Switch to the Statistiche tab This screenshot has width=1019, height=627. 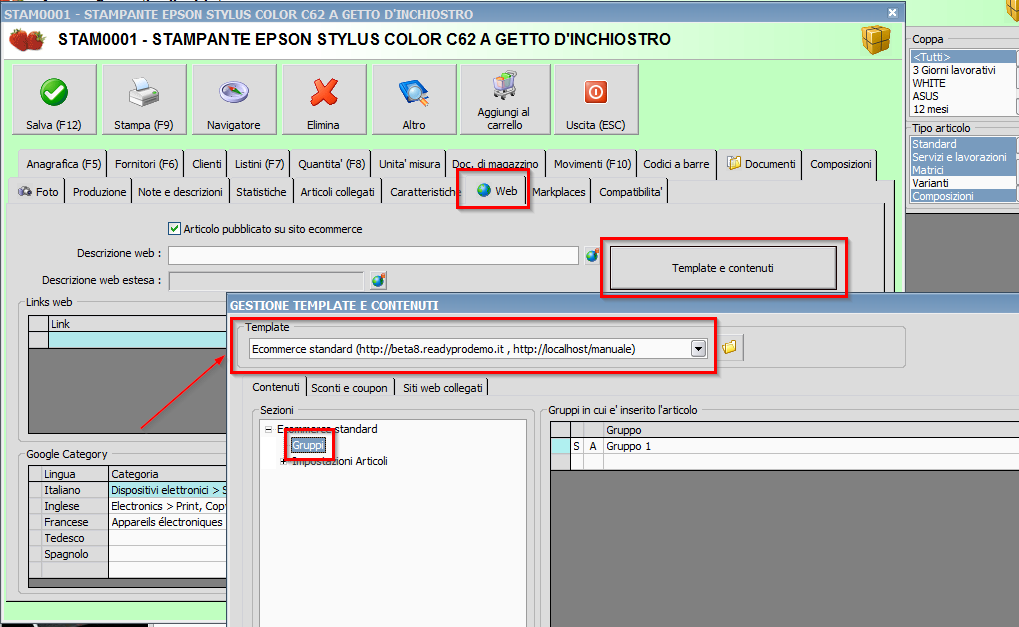(x=261, y=192)
